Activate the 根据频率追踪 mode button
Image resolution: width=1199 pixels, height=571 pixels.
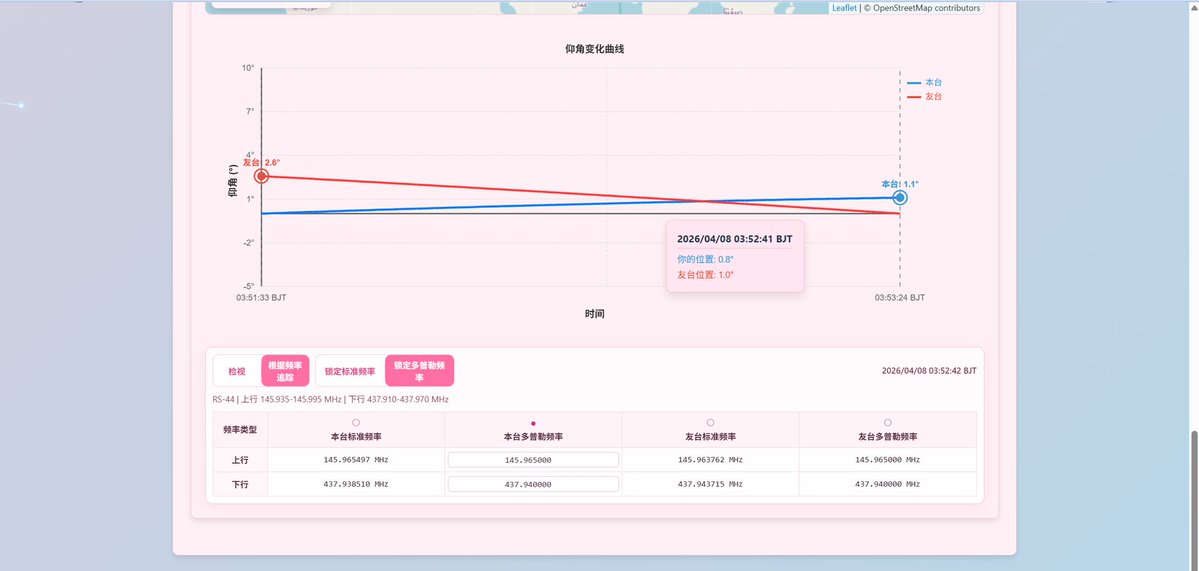[x=285, y=371]
